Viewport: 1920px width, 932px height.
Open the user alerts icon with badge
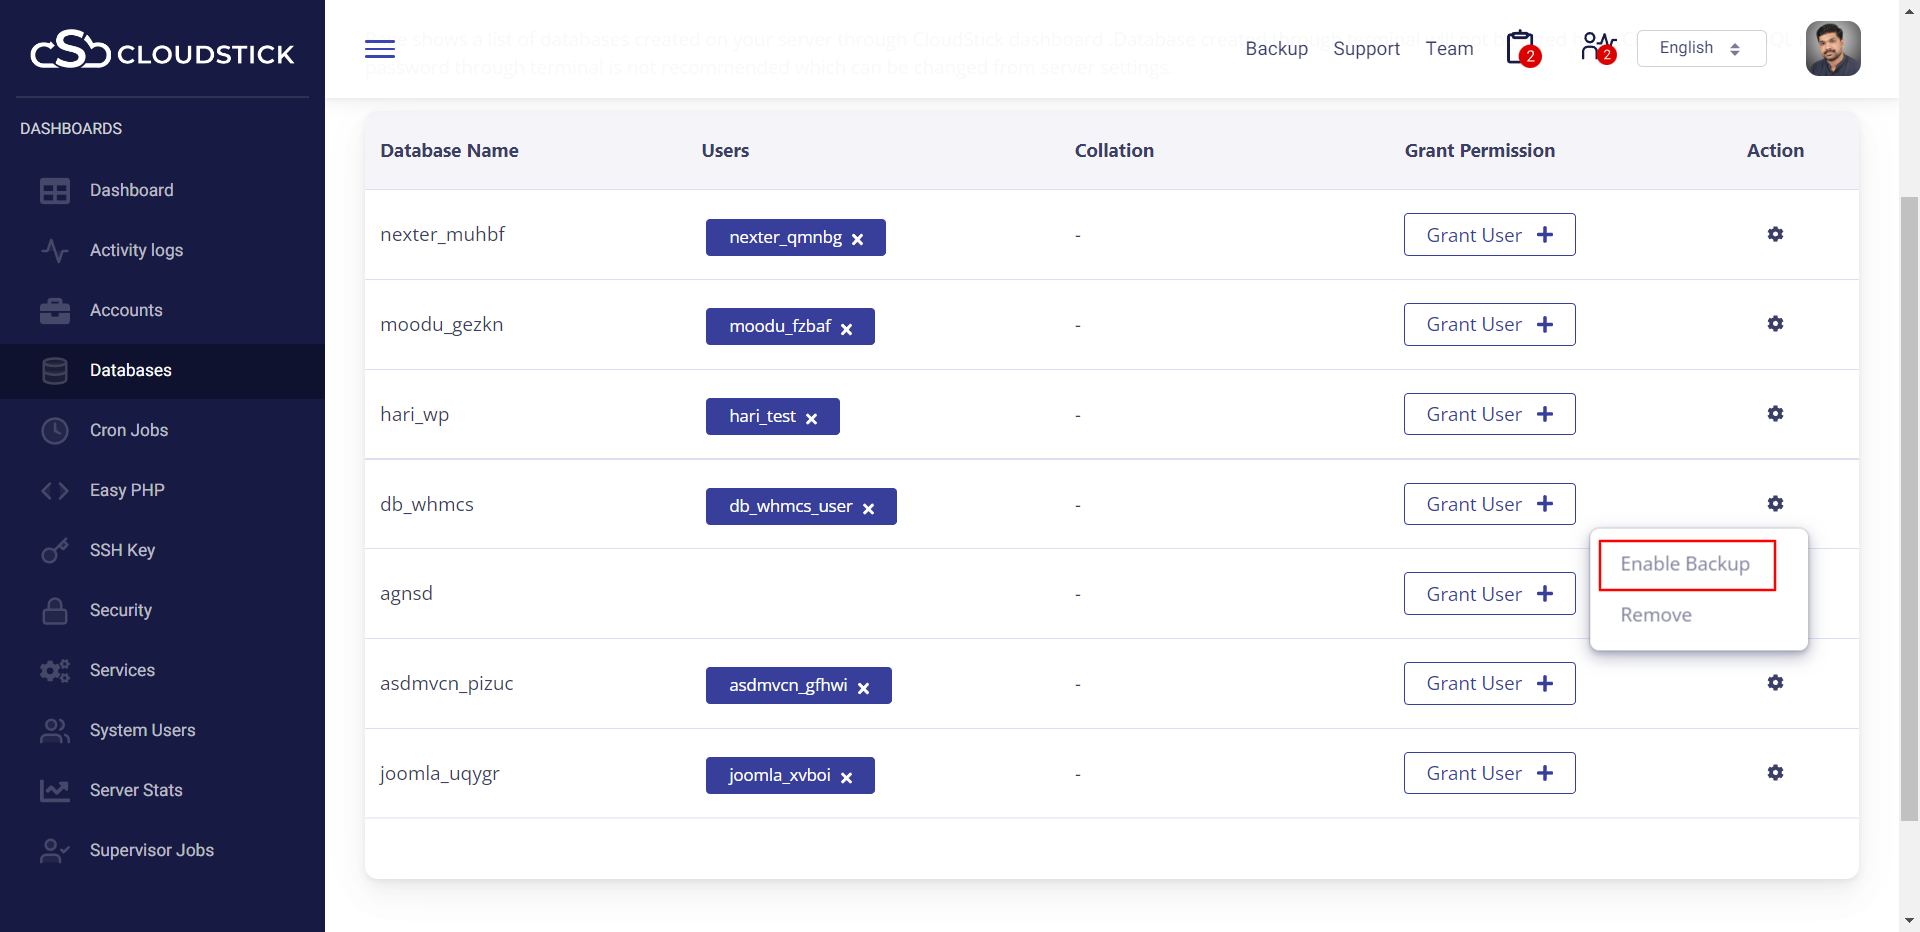[1597, 48]
